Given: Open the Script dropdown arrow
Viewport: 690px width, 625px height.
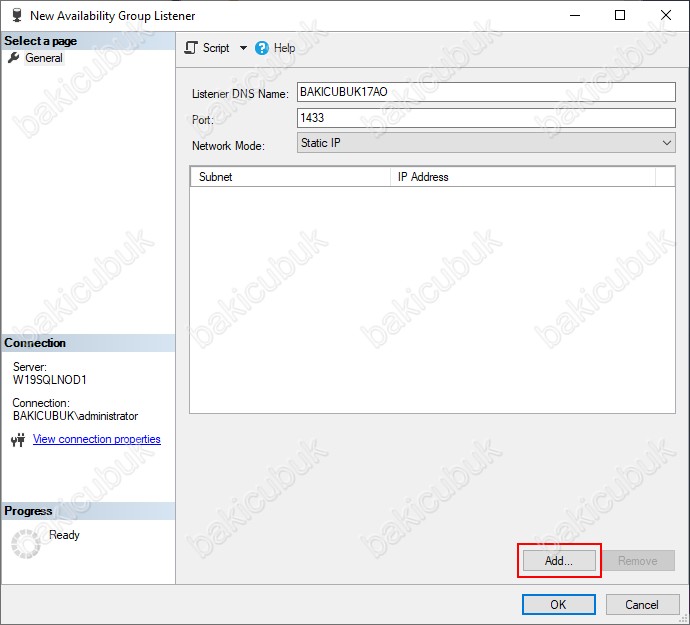Looking at the screenshot, I should tap(243, 48).
